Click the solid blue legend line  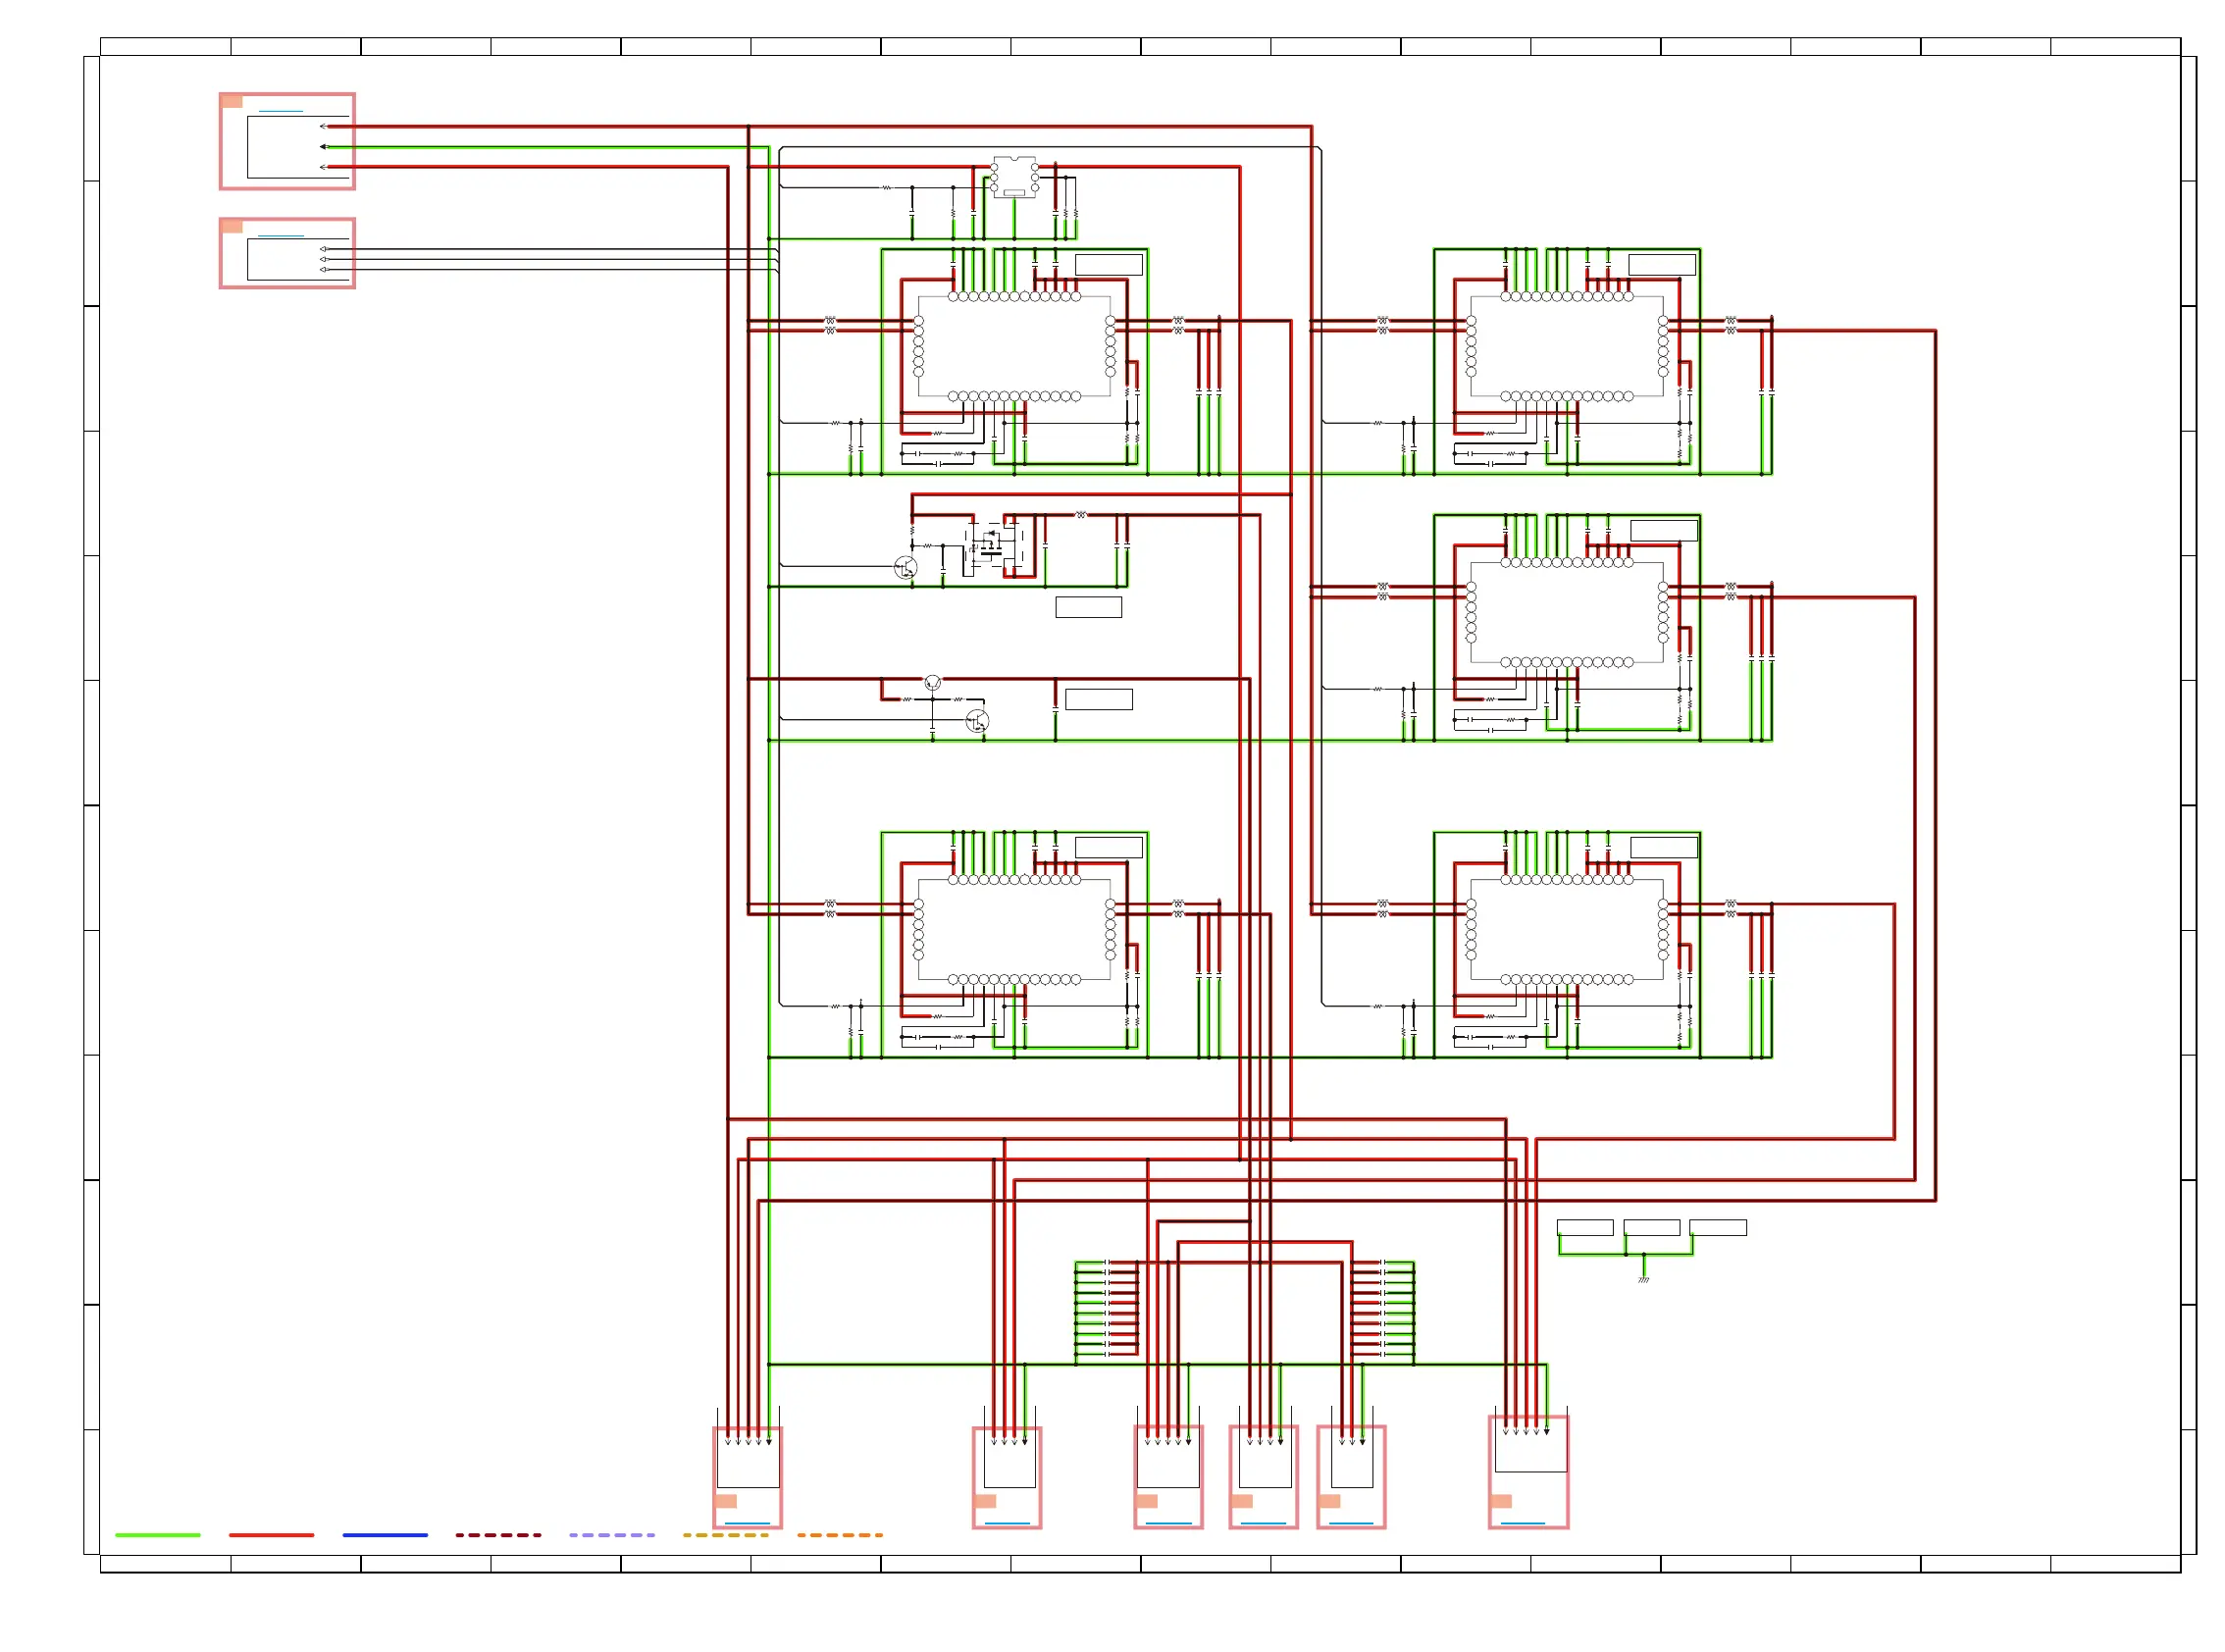[385, 1535]
